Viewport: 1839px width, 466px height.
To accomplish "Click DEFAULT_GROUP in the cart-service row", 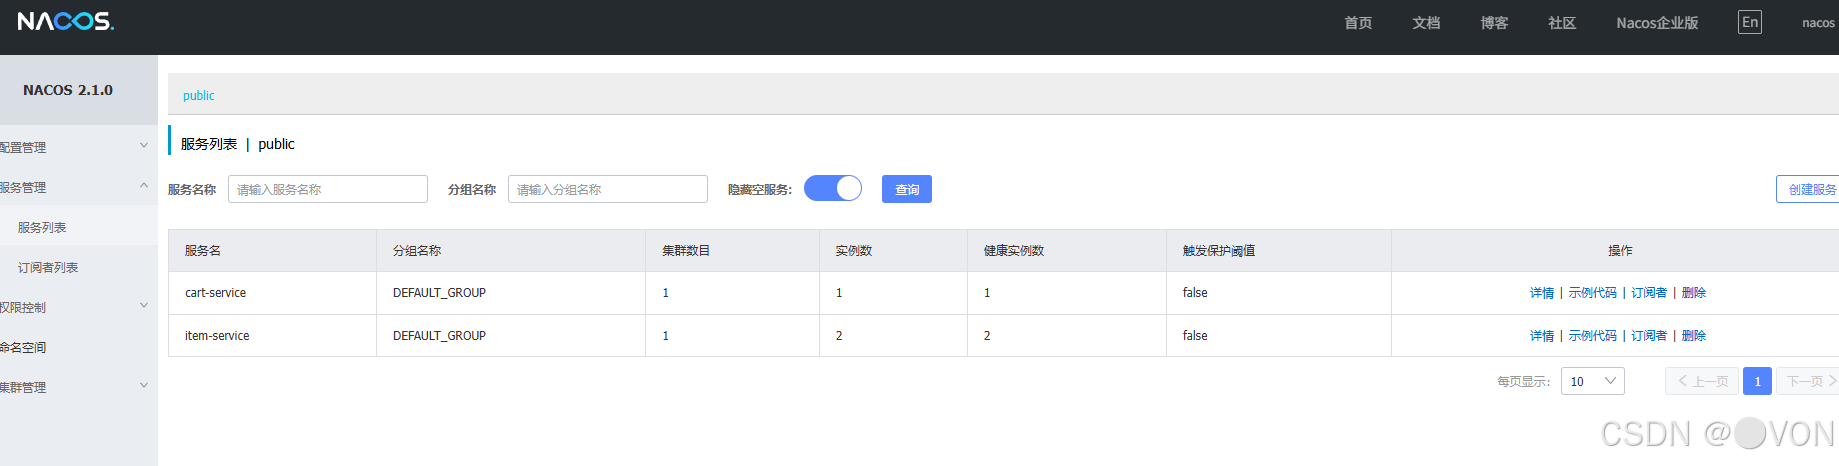I will pyautogui.click(x=439, y=293).
